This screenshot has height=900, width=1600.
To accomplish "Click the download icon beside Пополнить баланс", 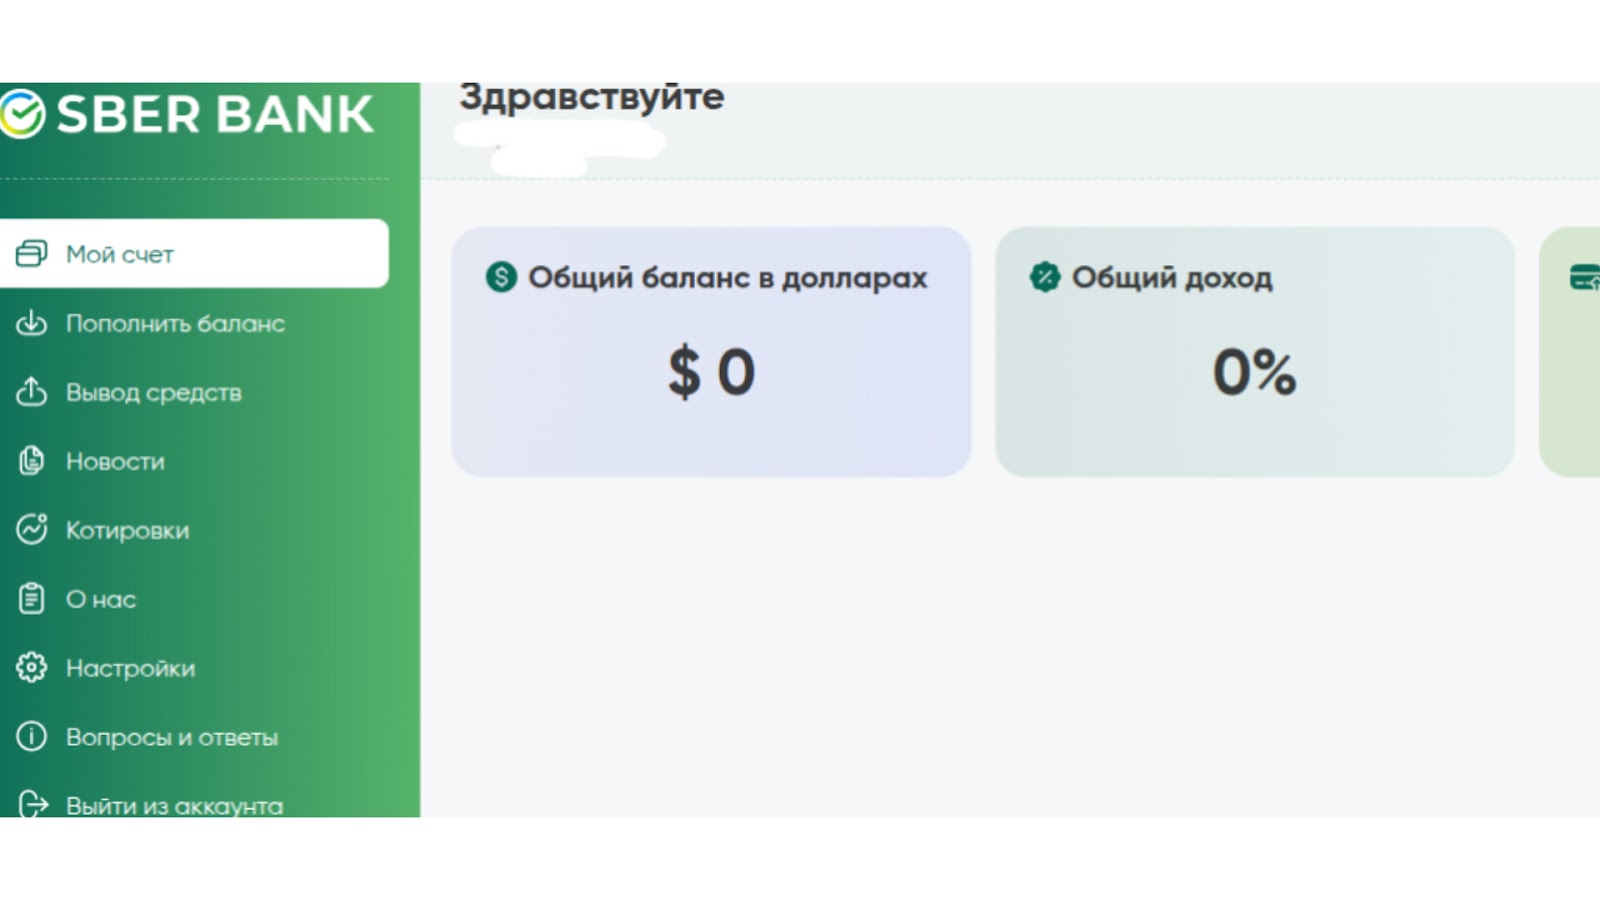I will point(31,323).
